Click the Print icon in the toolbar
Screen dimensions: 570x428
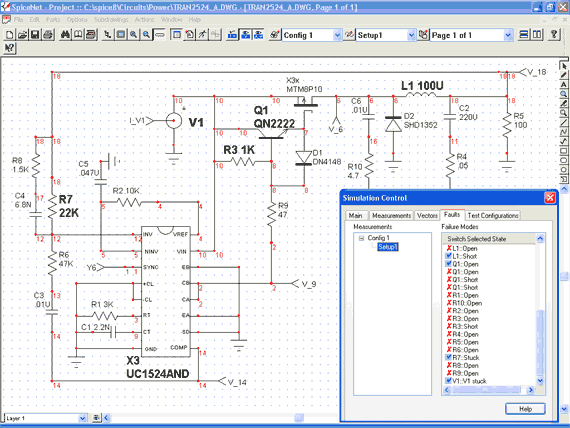tap(48, 35)
